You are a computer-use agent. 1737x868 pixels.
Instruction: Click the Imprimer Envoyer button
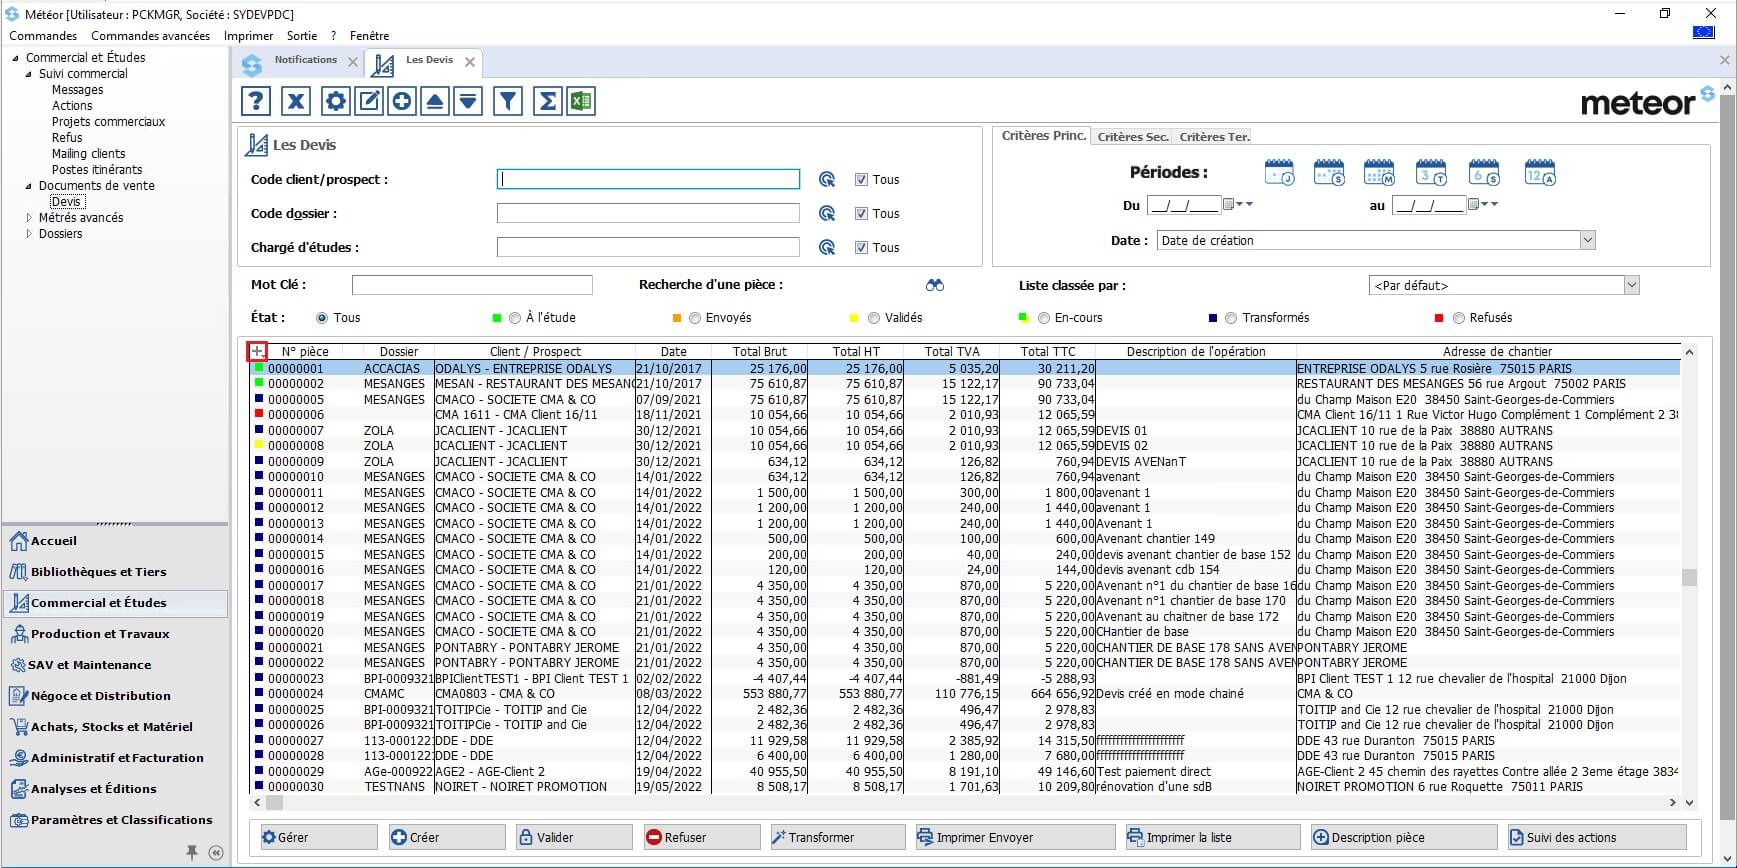pyautogui.click(x=1015, y=837)
